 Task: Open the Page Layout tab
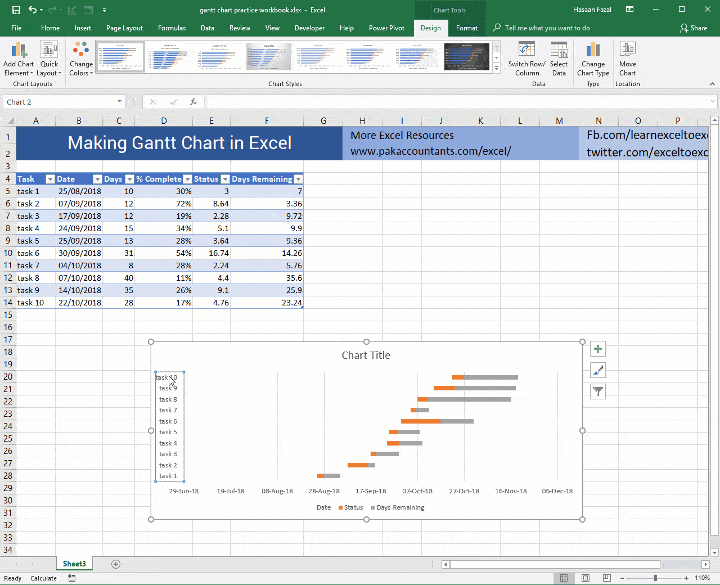click(x=124, y=28)
